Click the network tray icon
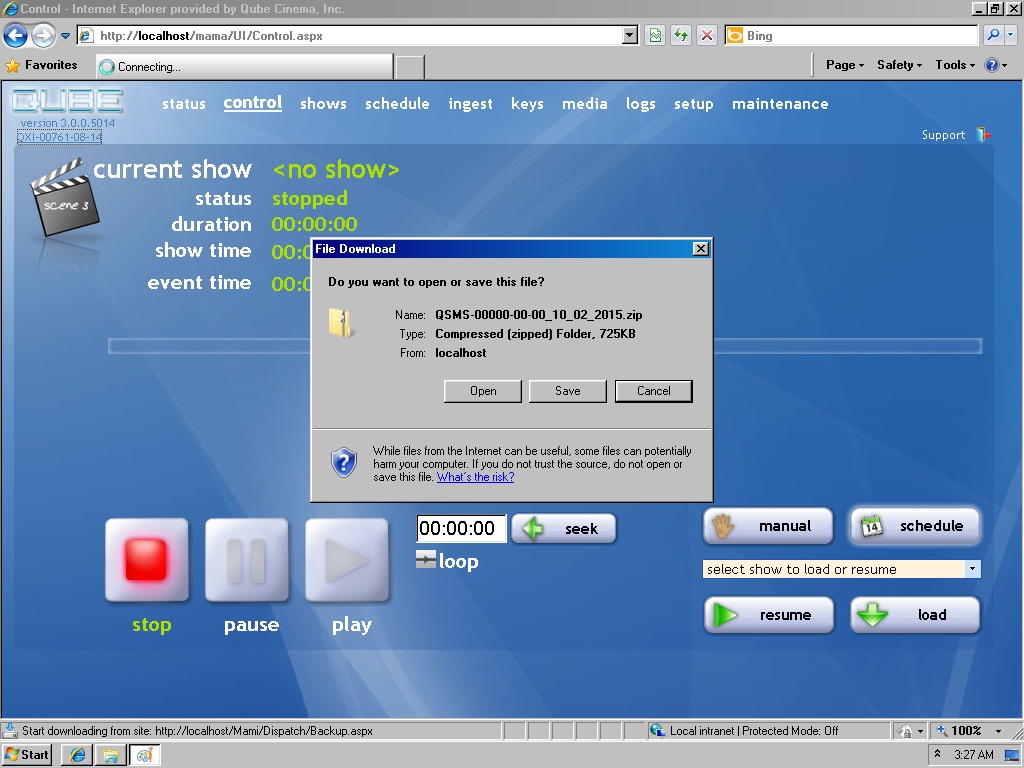Viewport: 1024px width, 768px height. [1011, 755]
